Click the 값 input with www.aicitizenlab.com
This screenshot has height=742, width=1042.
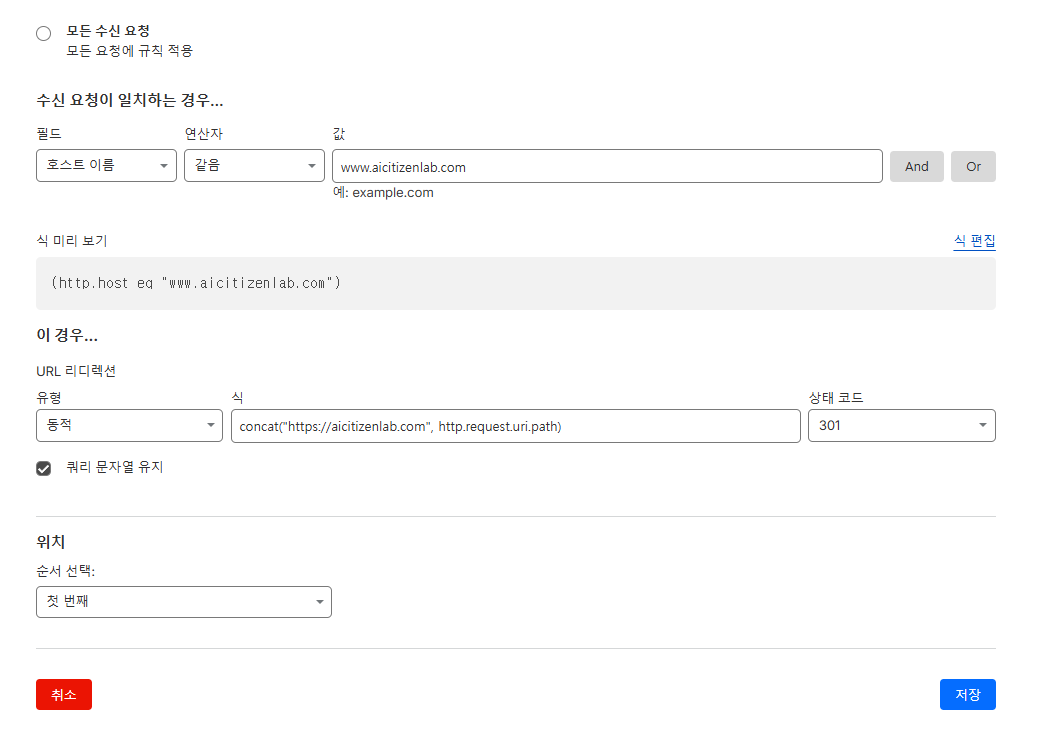607,166
